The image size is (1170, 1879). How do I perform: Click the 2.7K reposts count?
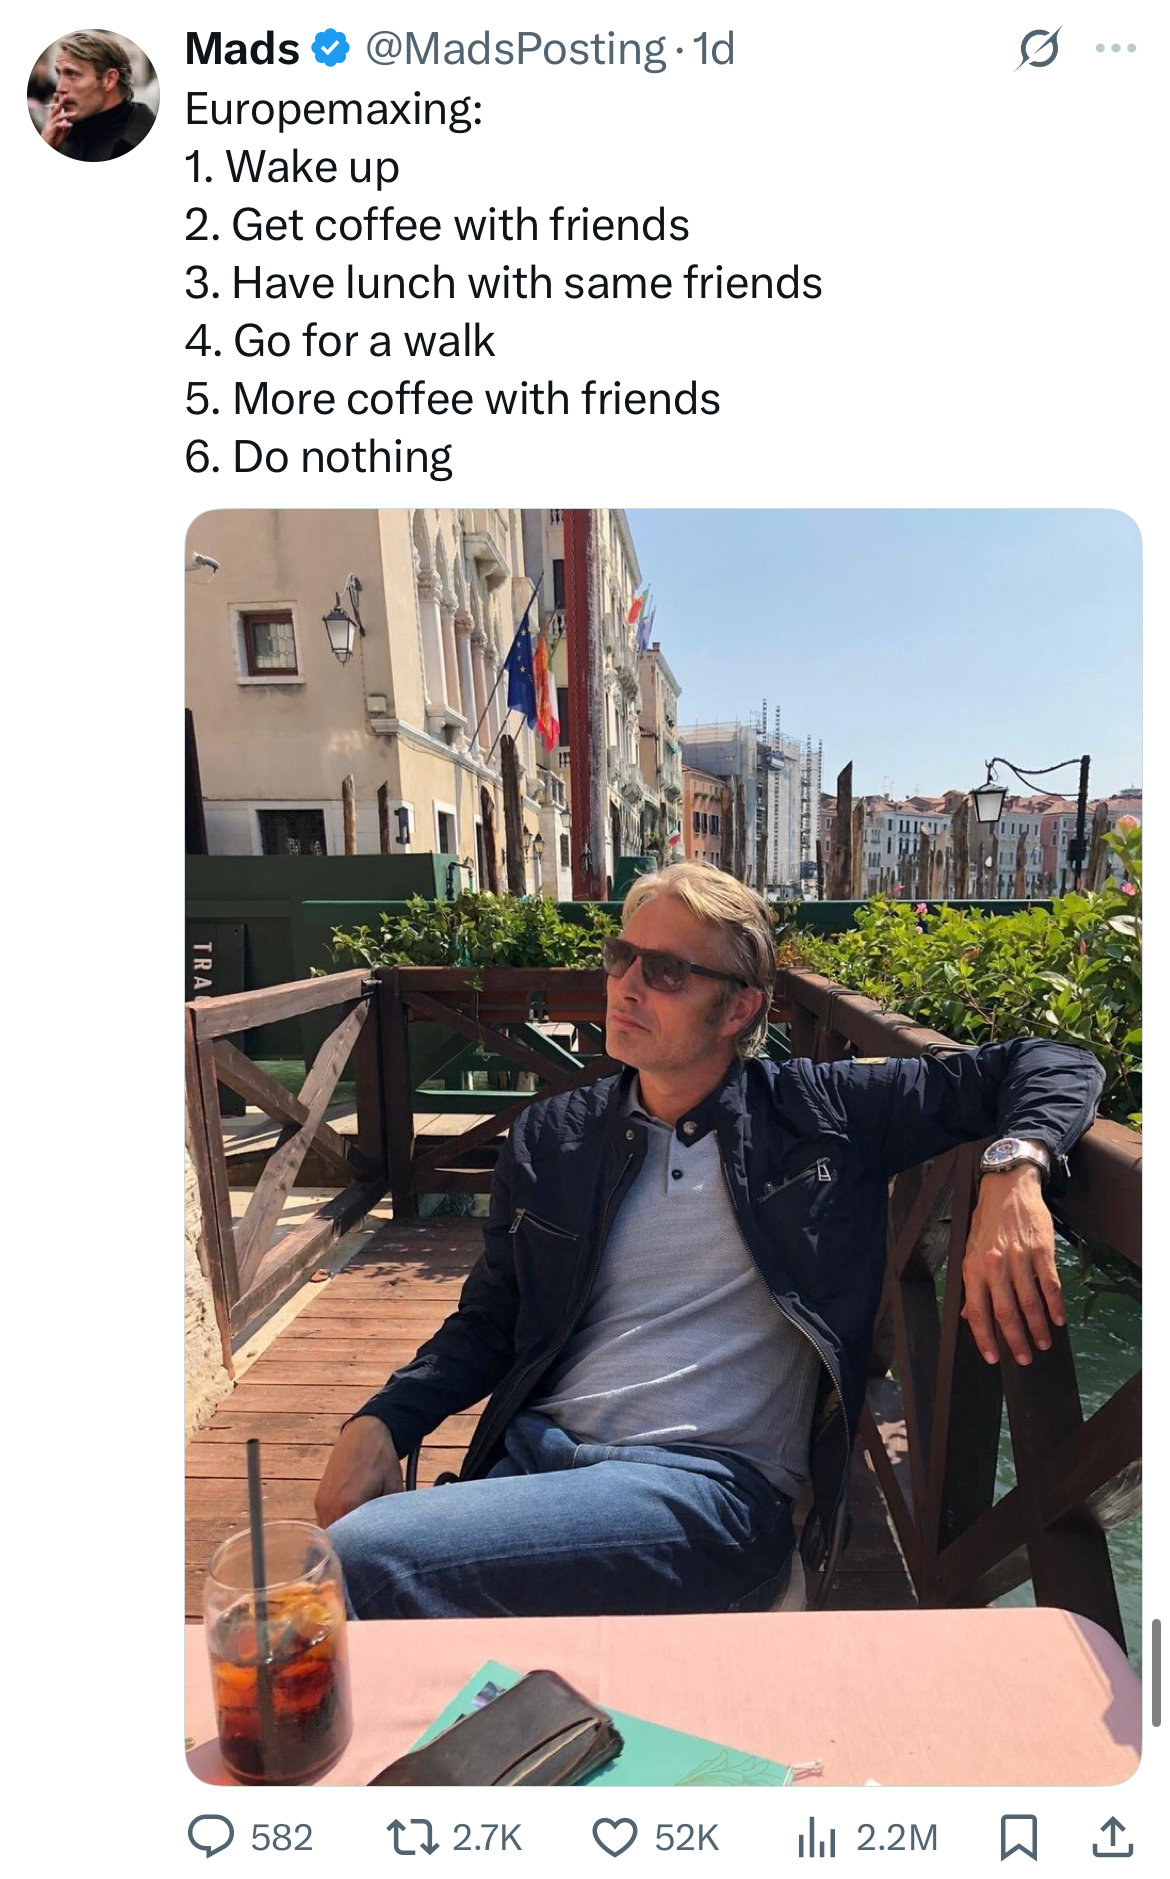[487, 1838]
